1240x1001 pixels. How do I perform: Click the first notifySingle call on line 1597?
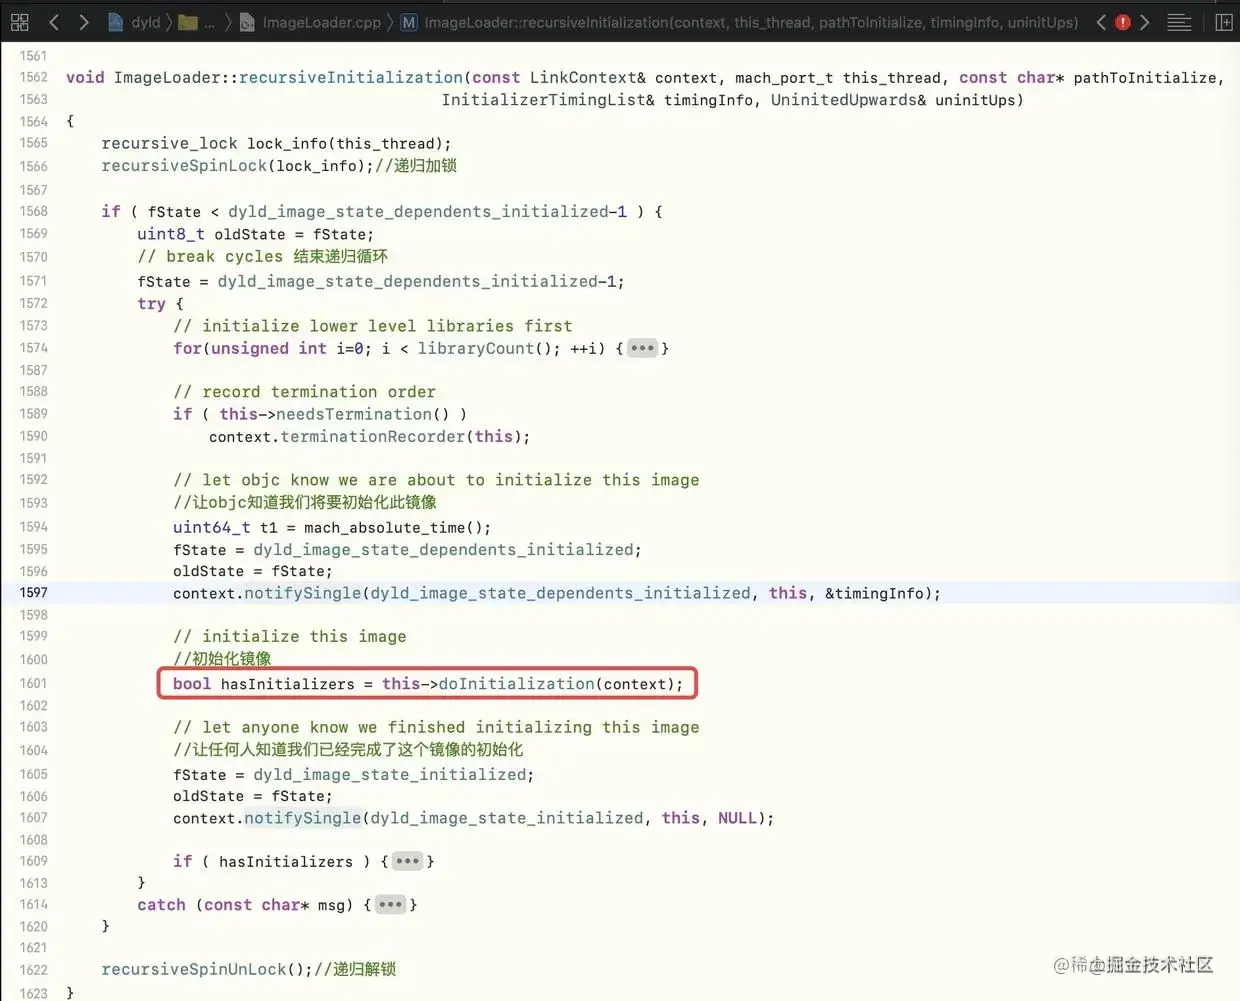[302, 593]
